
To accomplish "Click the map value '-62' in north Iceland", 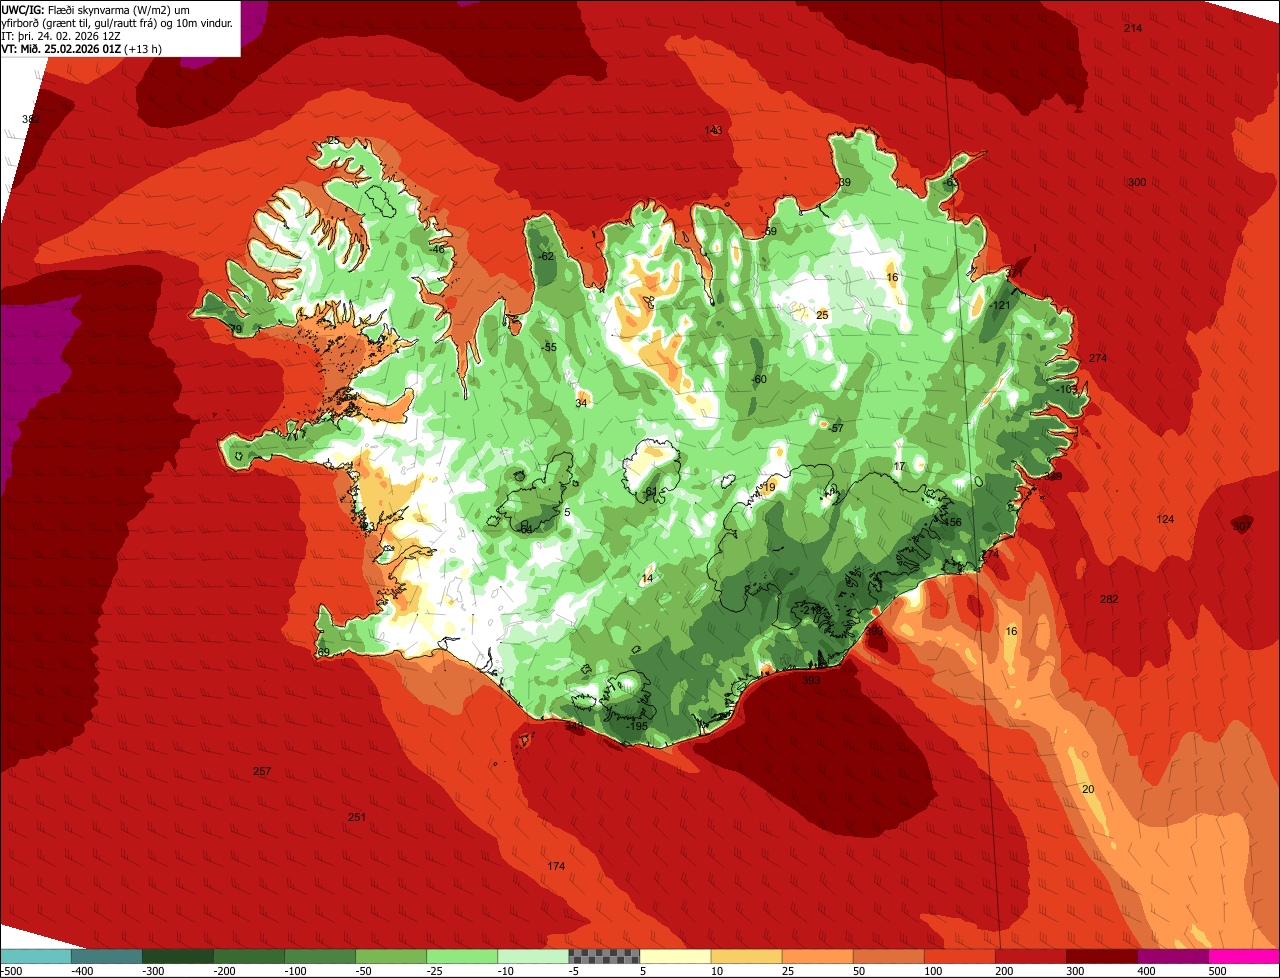I will point(546,256).
